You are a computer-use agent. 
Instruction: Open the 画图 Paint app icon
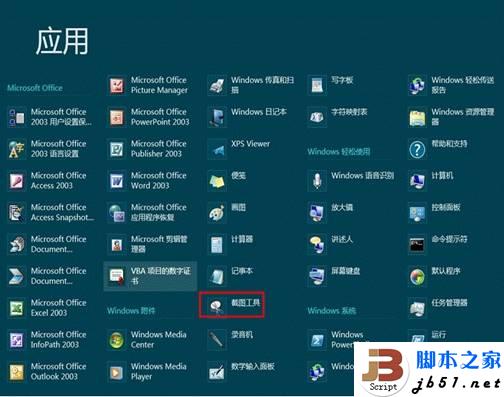pos(217,212)
